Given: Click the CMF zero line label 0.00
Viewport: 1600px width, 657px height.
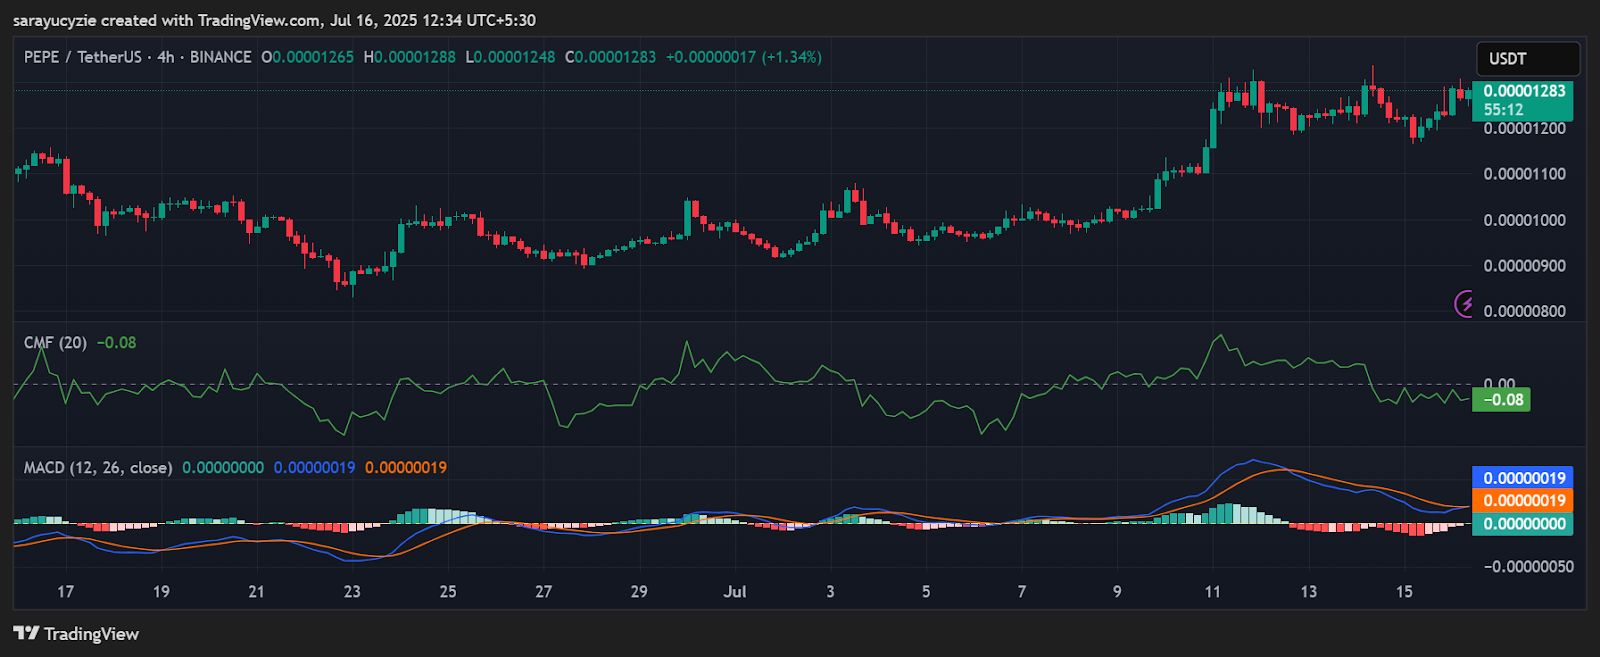Looking at the screenshot, I should click(1499, 383).
